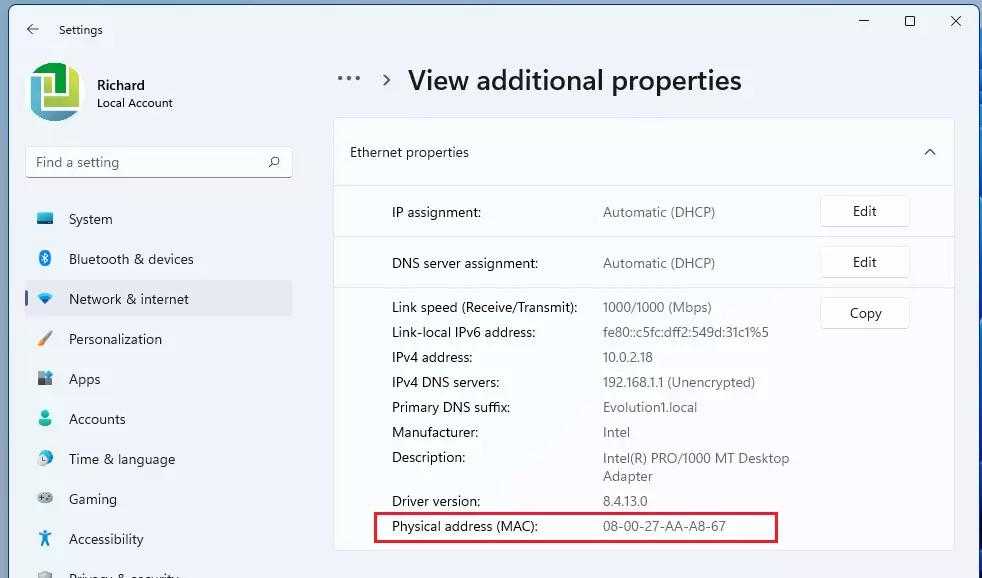Select Evolution1.local DNS suffix
The image size is (982, 578).
coord(649,408)
